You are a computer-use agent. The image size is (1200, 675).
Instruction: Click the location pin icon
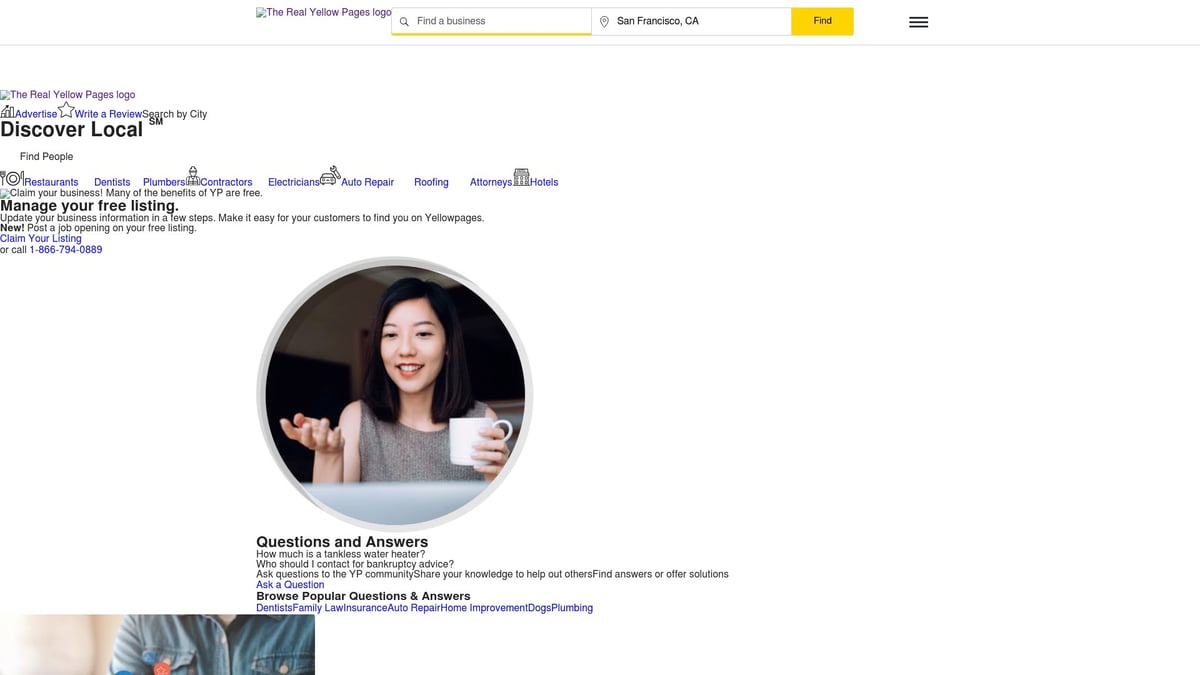point(604,21)
